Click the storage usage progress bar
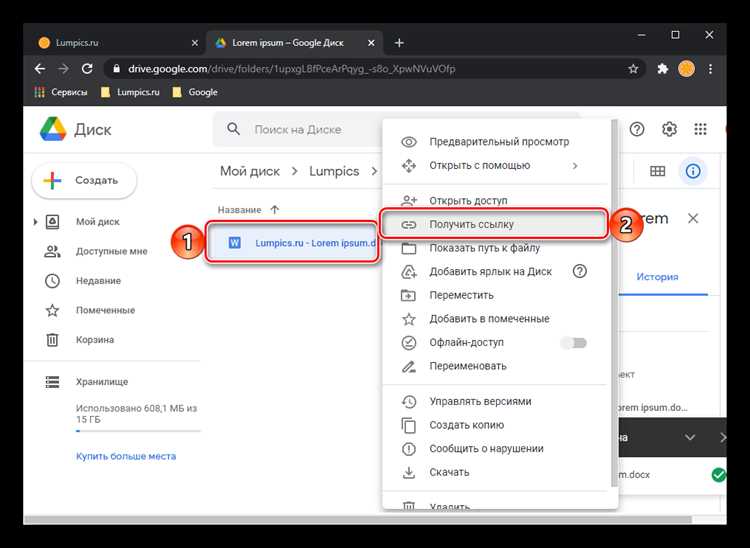The image size is (750, 548). pyautogui.click(x=138, y=431)
